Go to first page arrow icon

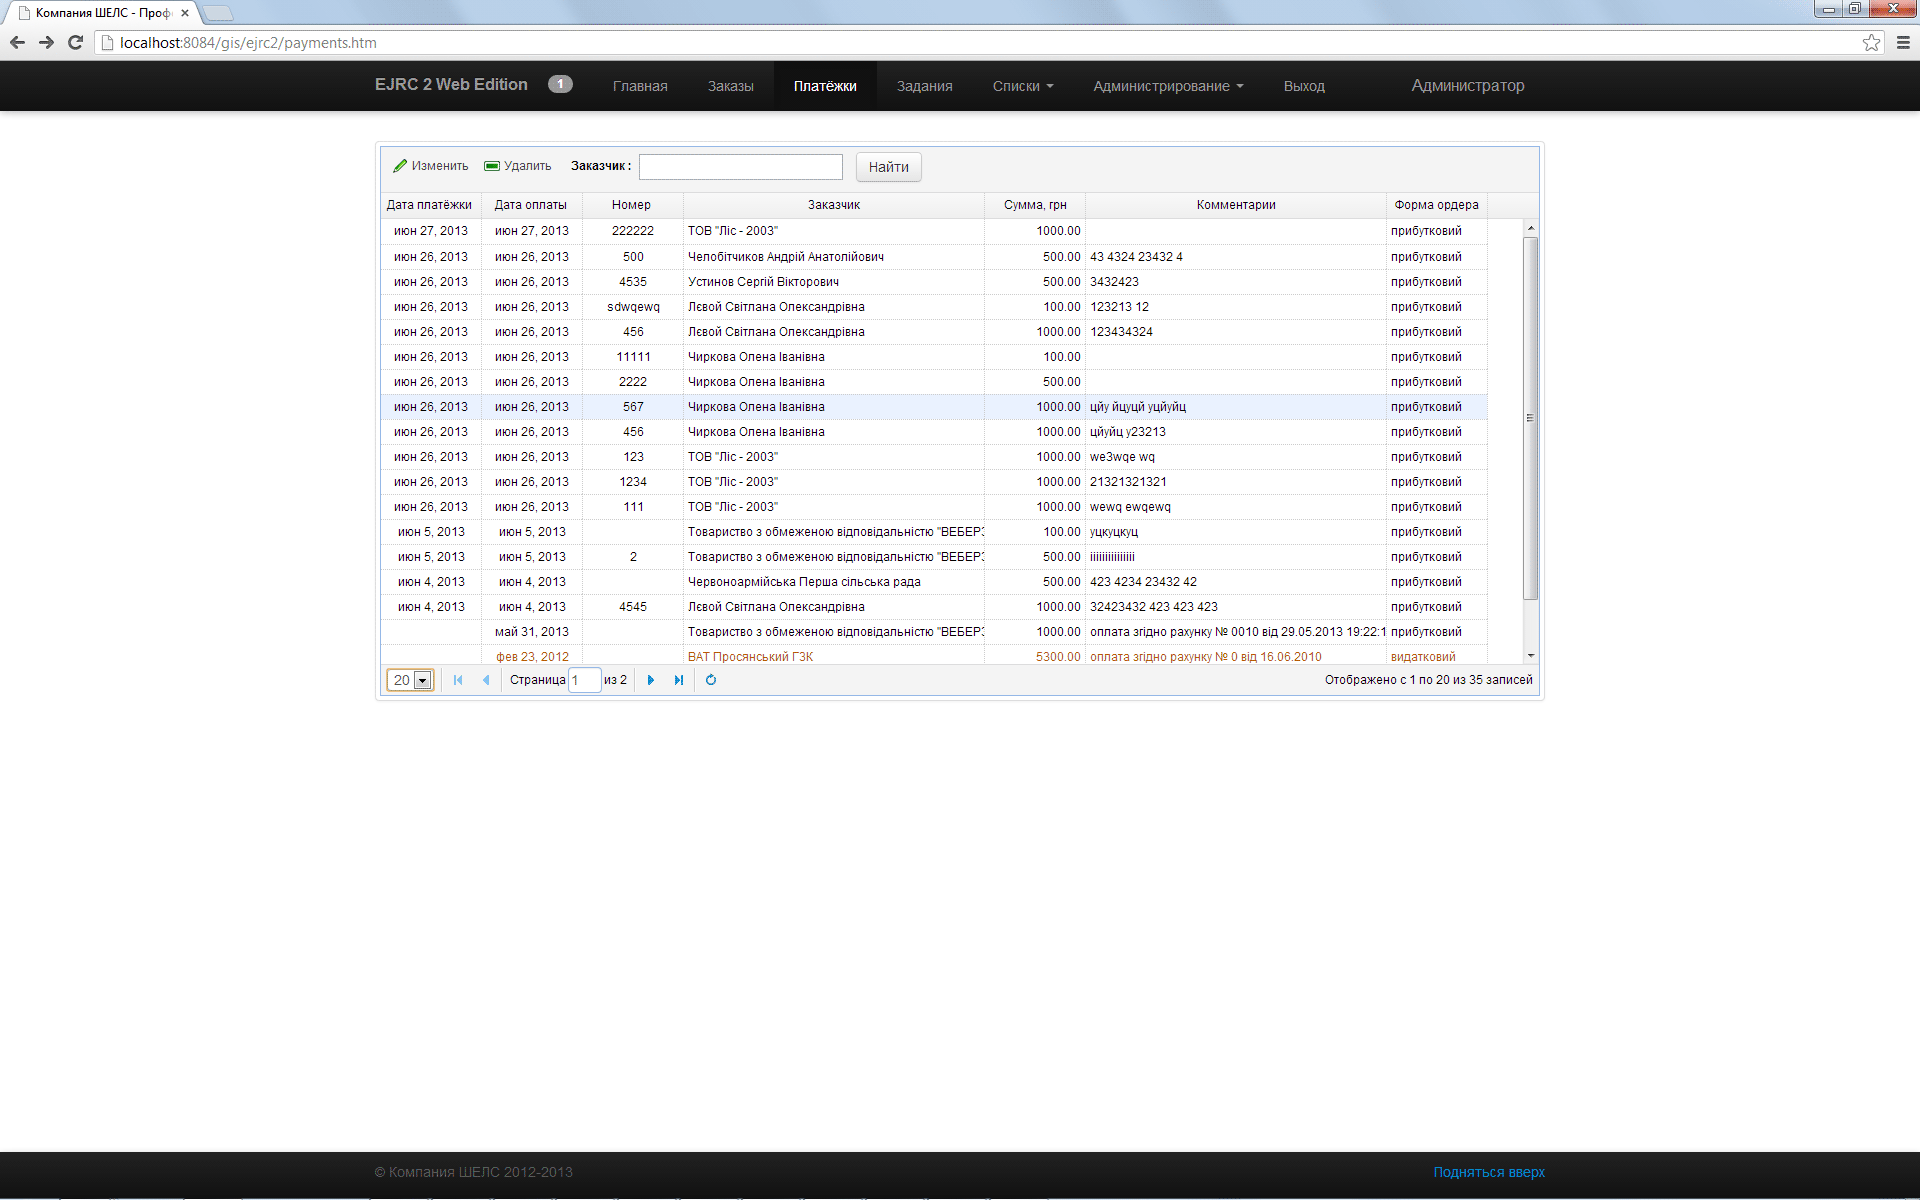pos(458,680)
